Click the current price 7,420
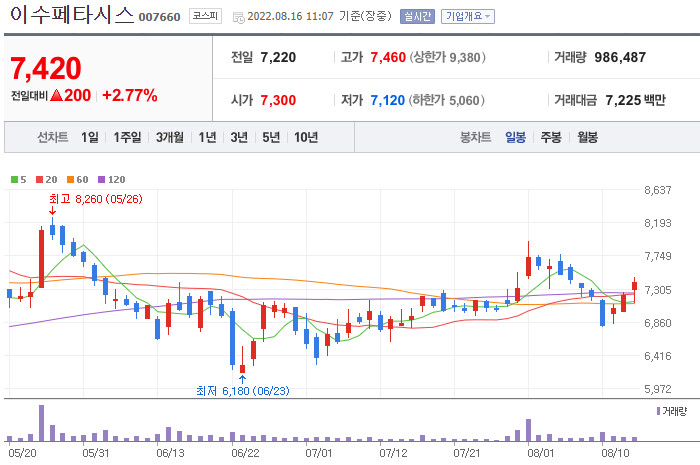Image resolution: width=700 pixels, height=465 pixels. tap(46, 68)
